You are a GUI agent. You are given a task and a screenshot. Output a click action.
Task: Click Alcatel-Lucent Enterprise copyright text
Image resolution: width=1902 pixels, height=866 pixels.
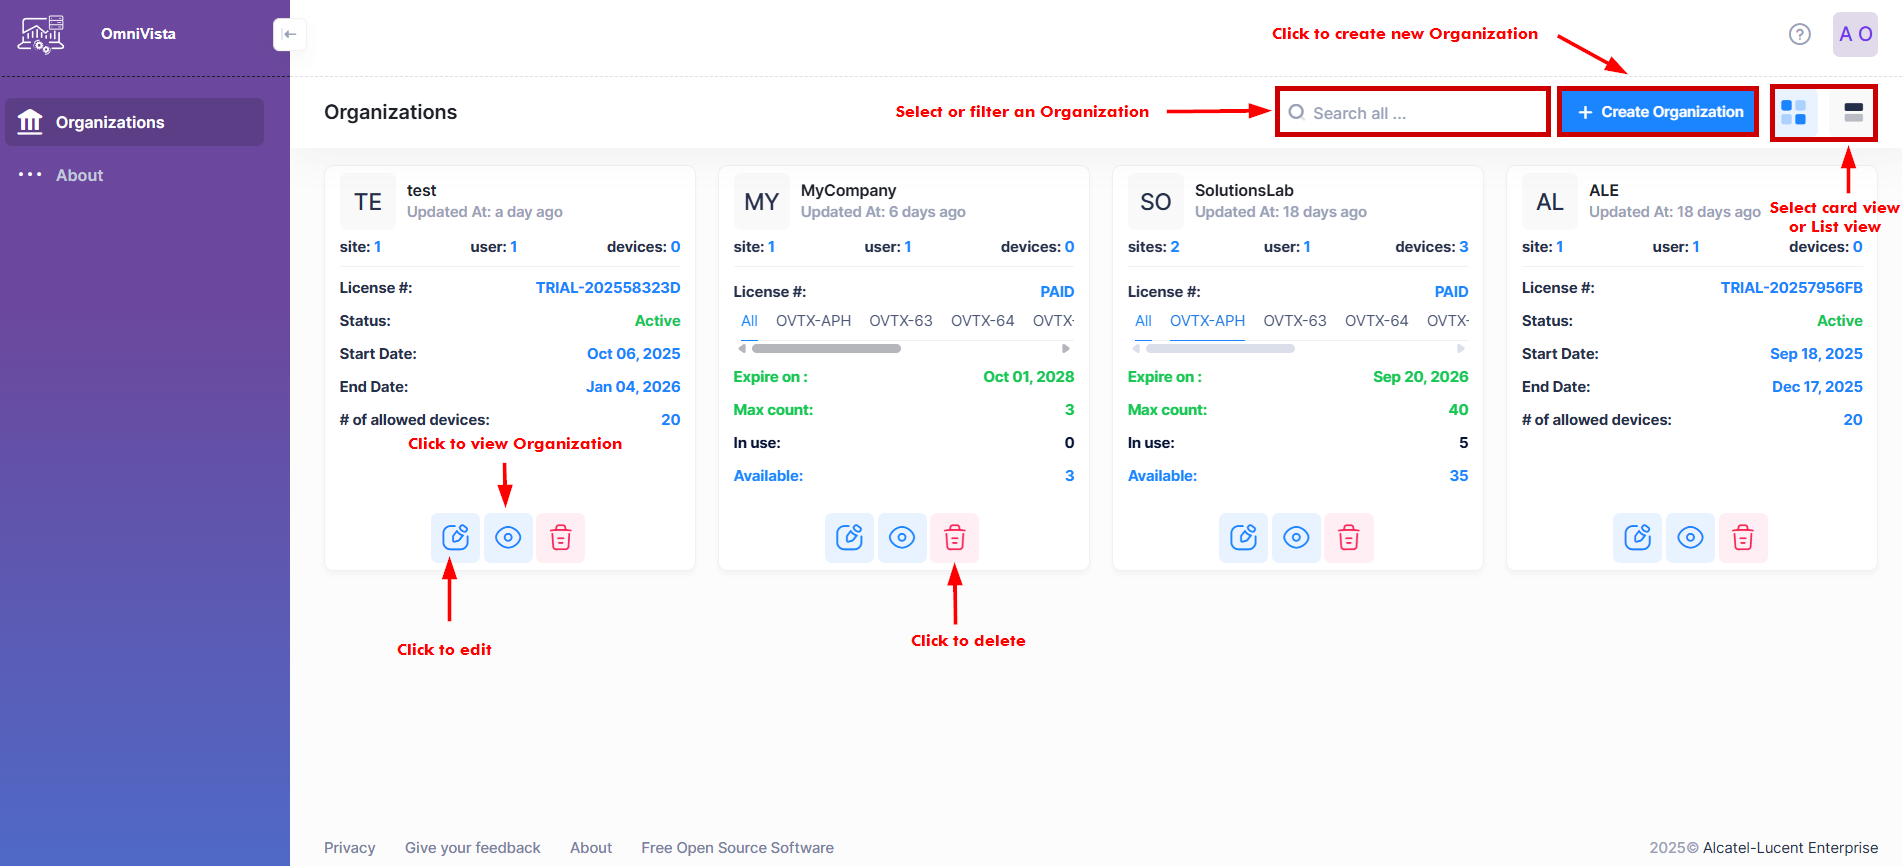[x=1790, y=847]
